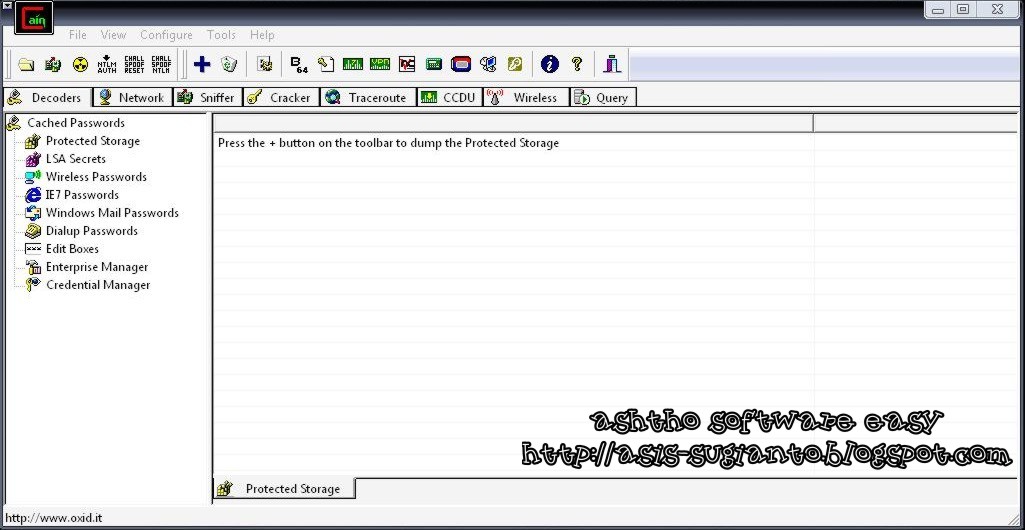Click the Exit door toolbar icon
1025x530 pixels.
coord(612,64)
